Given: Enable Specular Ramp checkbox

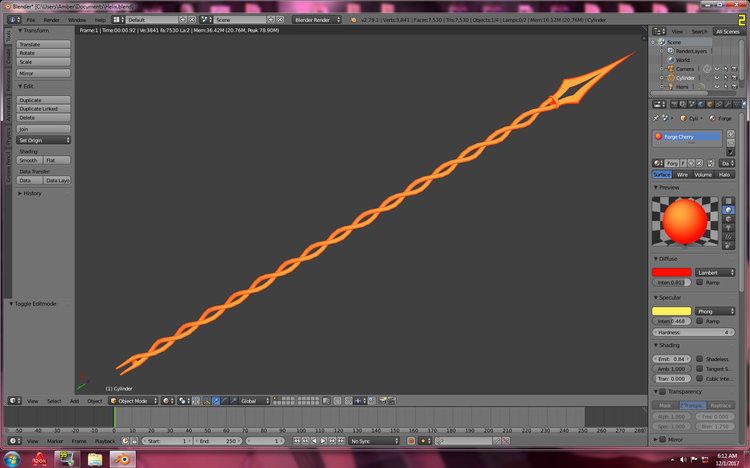Looking at the screenshot, I should pos(700,321).
